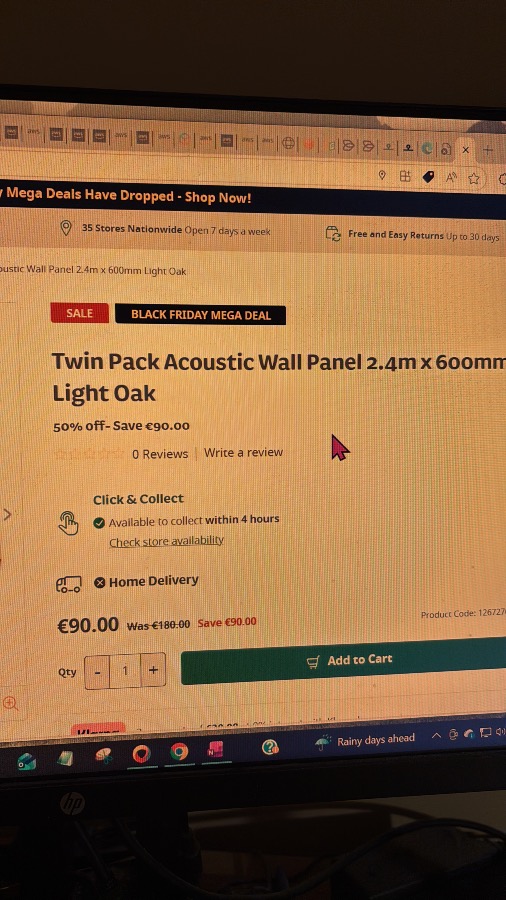This screenshot has height=900, width=506.
Task: Click the store locator pin icon
Action: click(66, 228)
